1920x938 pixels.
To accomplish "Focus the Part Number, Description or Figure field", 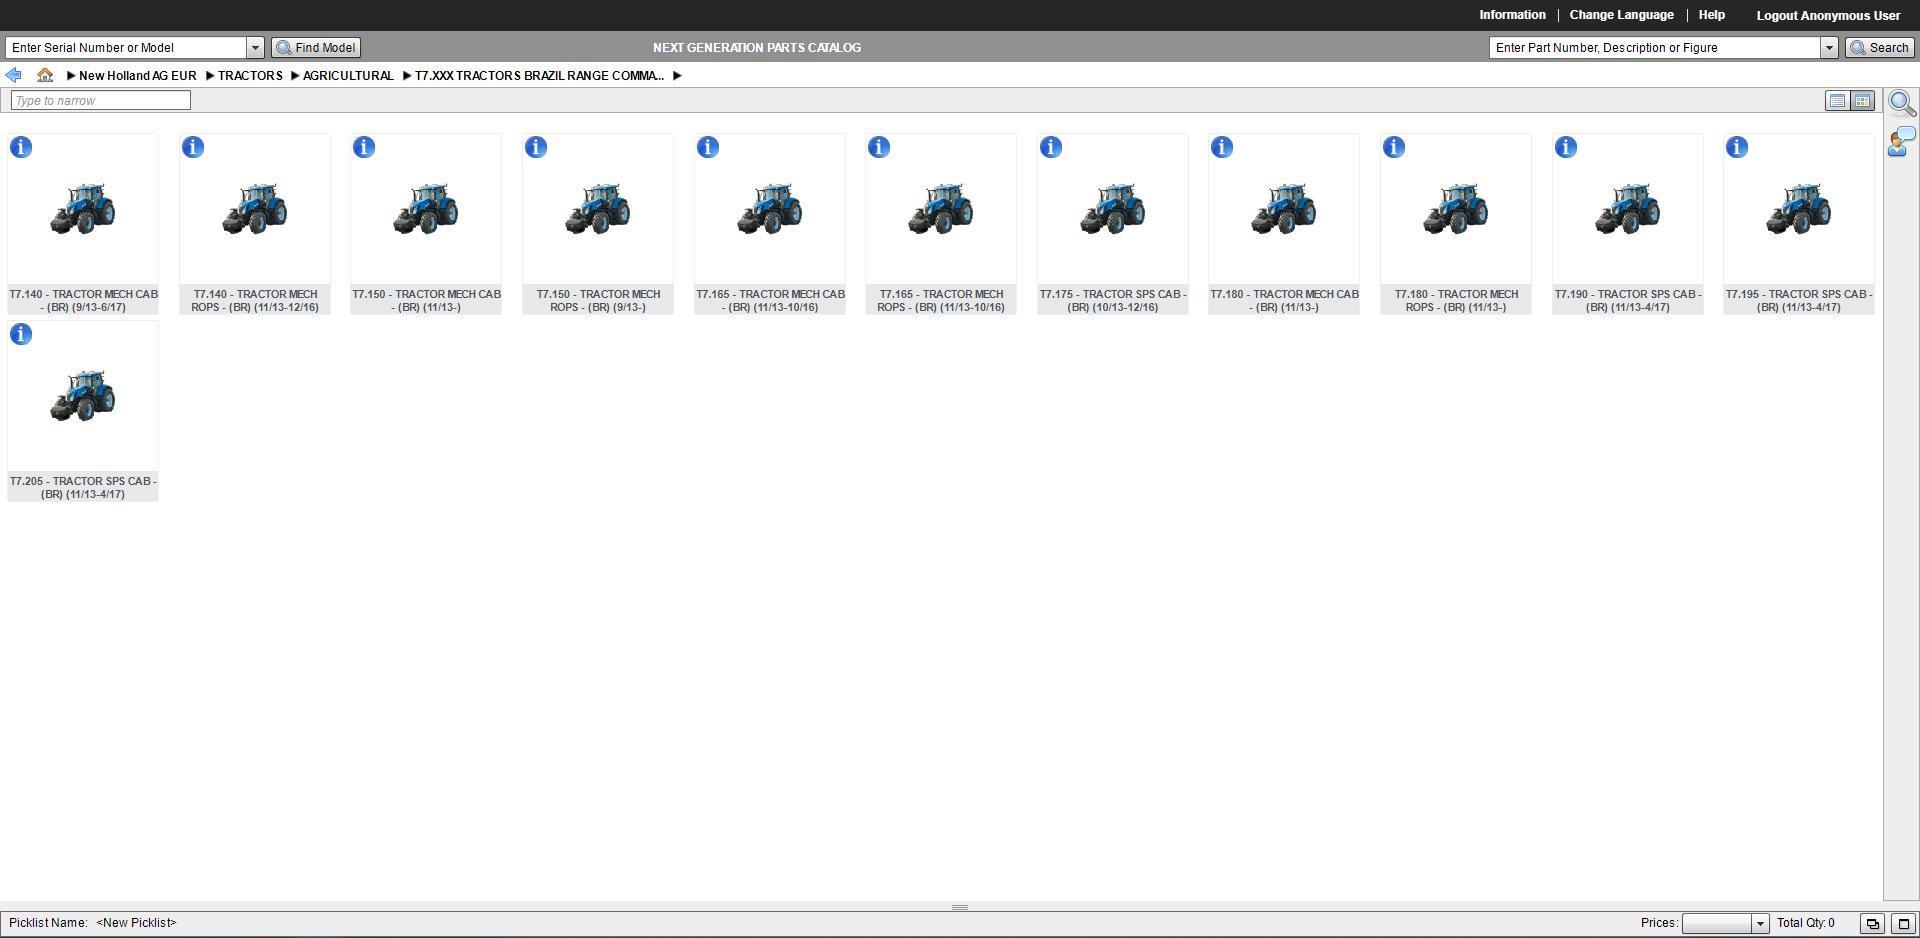I will point(1654,48).
